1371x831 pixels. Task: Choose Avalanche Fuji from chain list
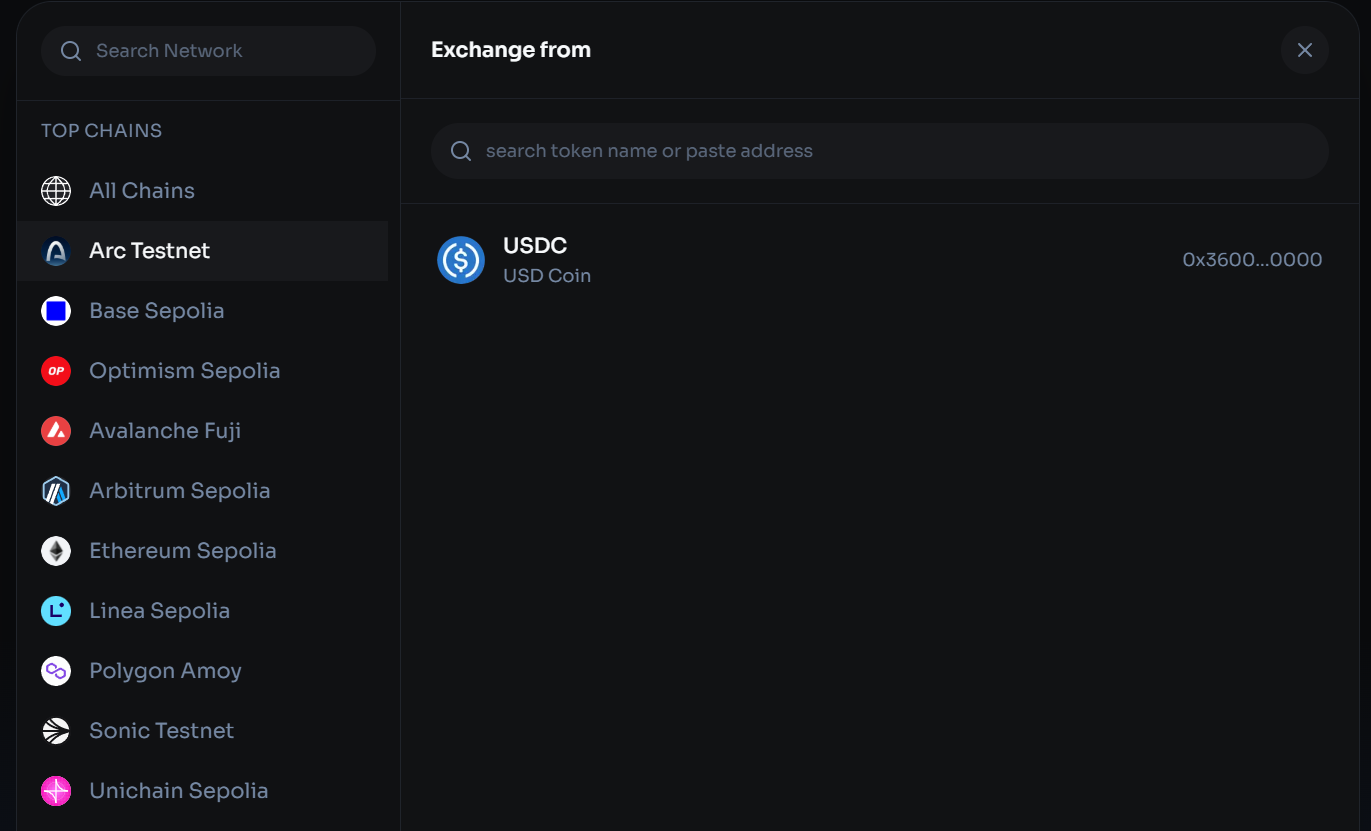click(202, 431)
